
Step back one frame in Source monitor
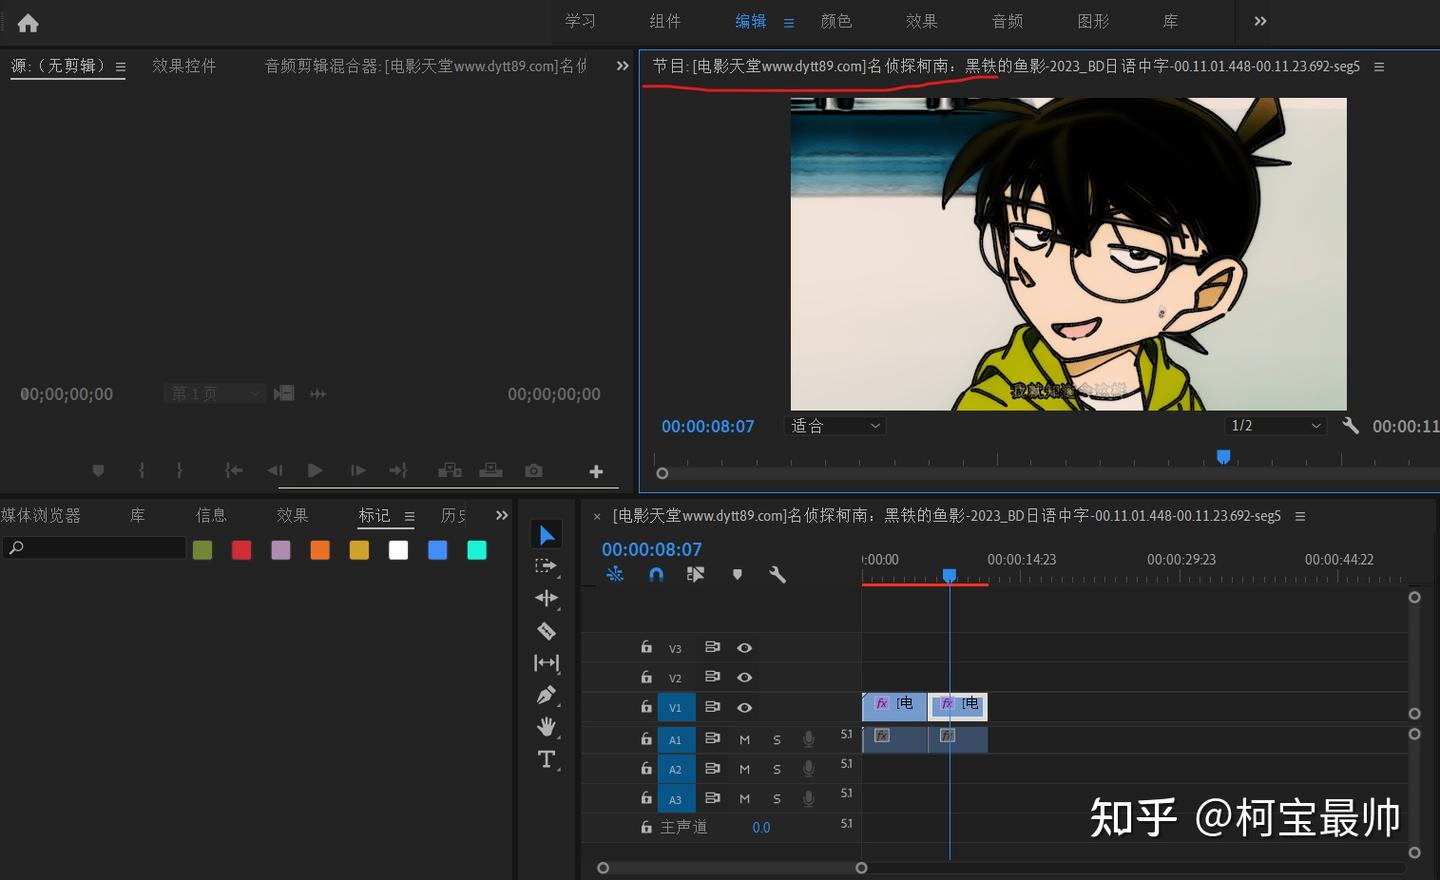pyautogui.click(x=275, y=470)
